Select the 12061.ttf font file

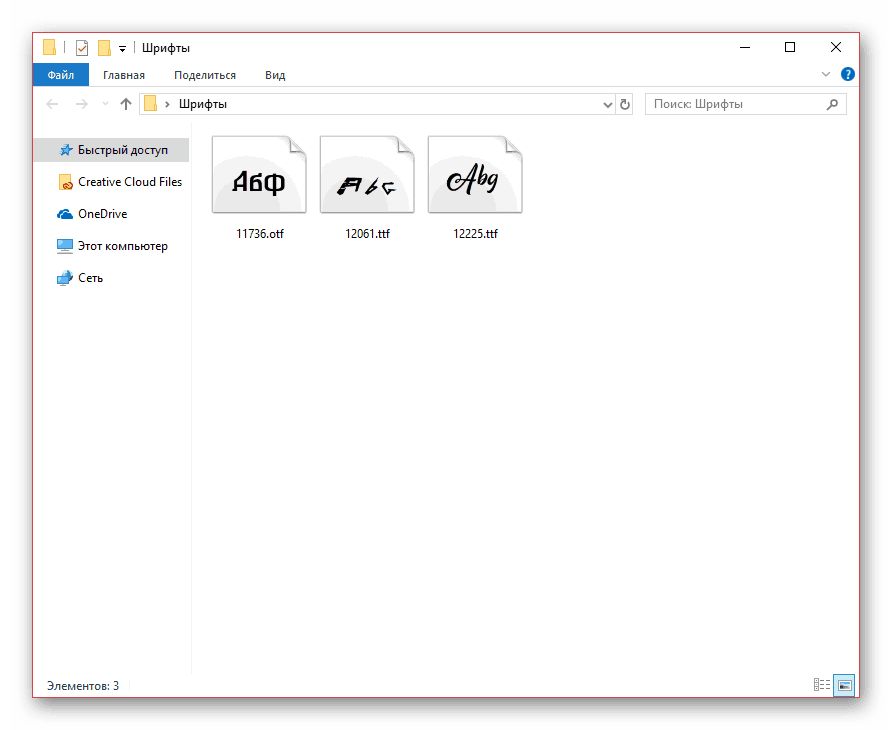[367, 180]
